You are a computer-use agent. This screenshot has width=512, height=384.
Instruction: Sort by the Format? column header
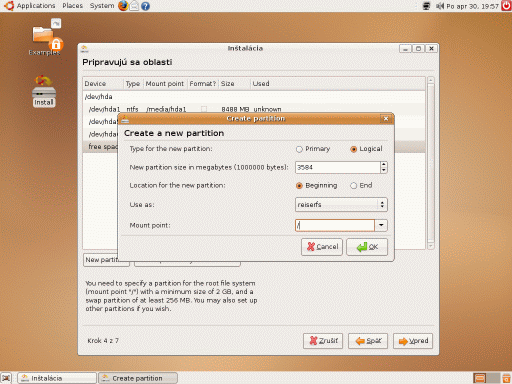tap(203, 84)
